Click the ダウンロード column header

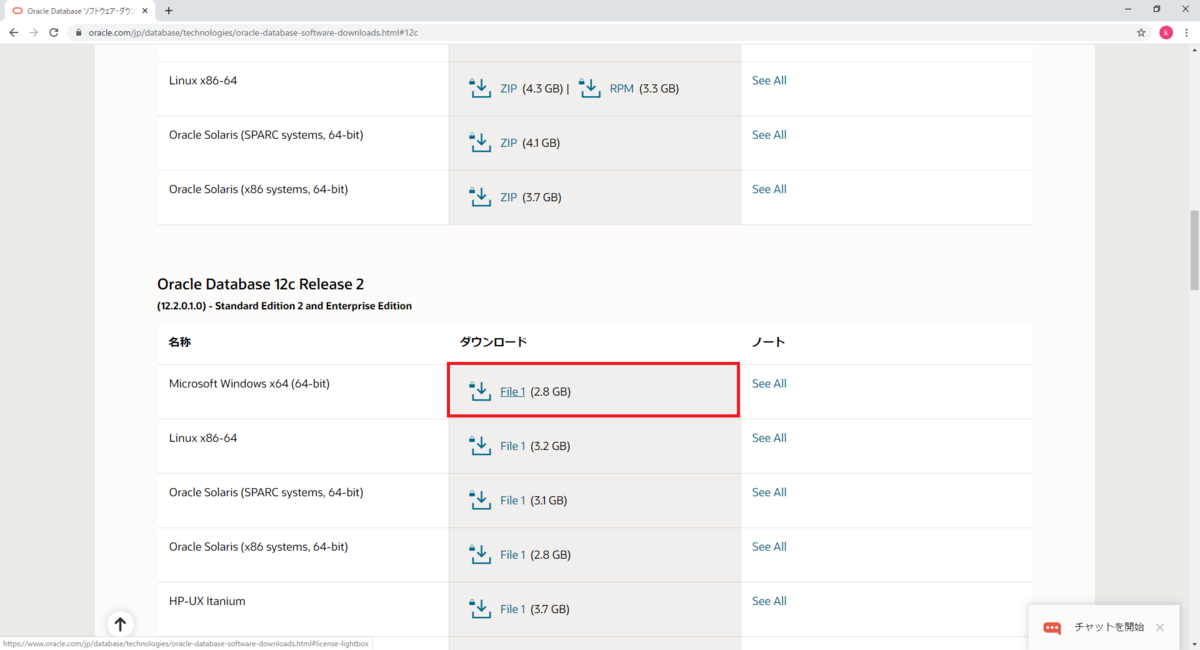coord(493,342)
